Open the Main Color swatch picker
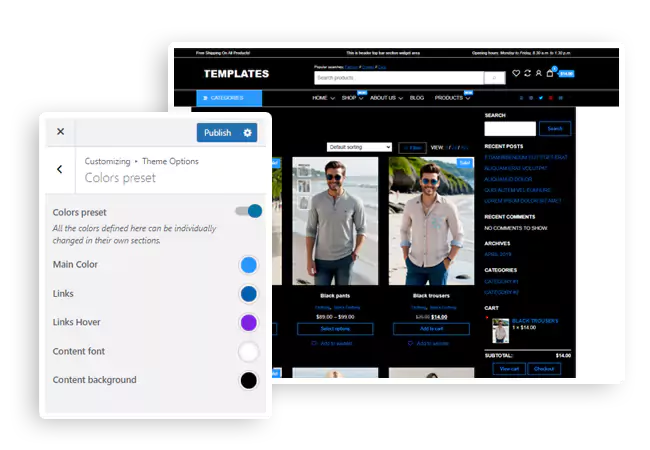Screen dimensions: 650x450 pos(249,265)
